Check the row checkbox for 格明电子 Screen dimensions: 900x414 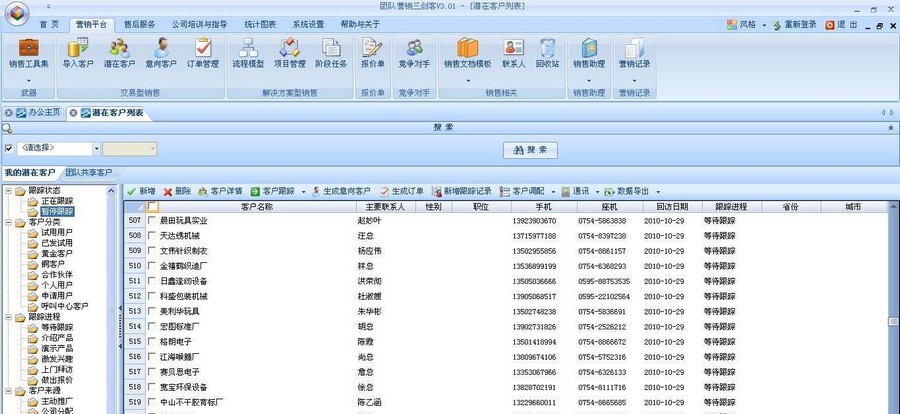pos(152,342)
